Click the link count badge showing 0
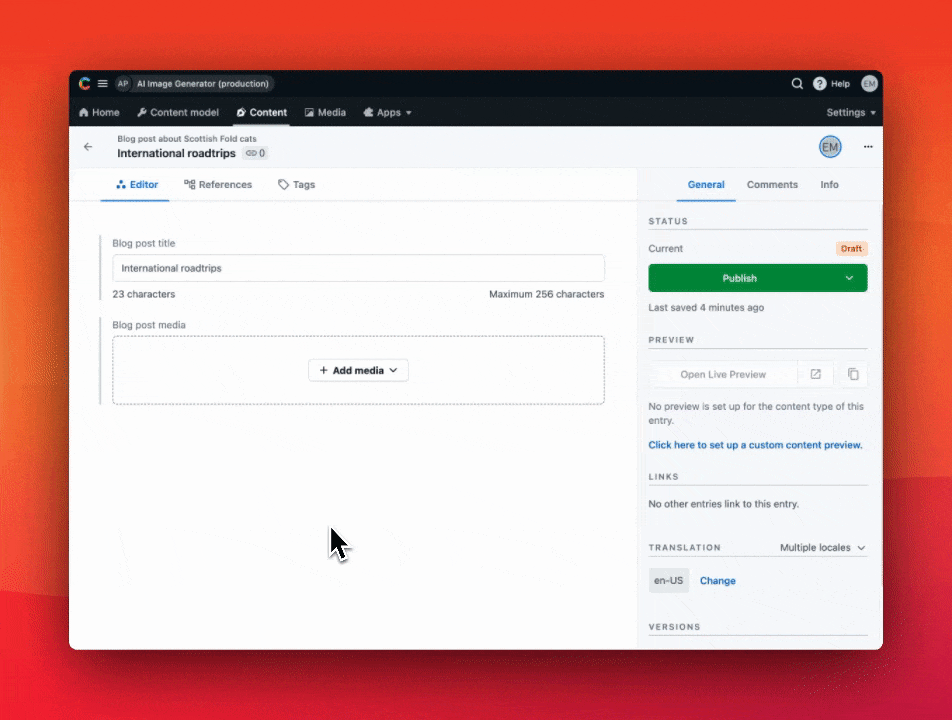Viewport: 952px width, 720px height. click(255, 153)
